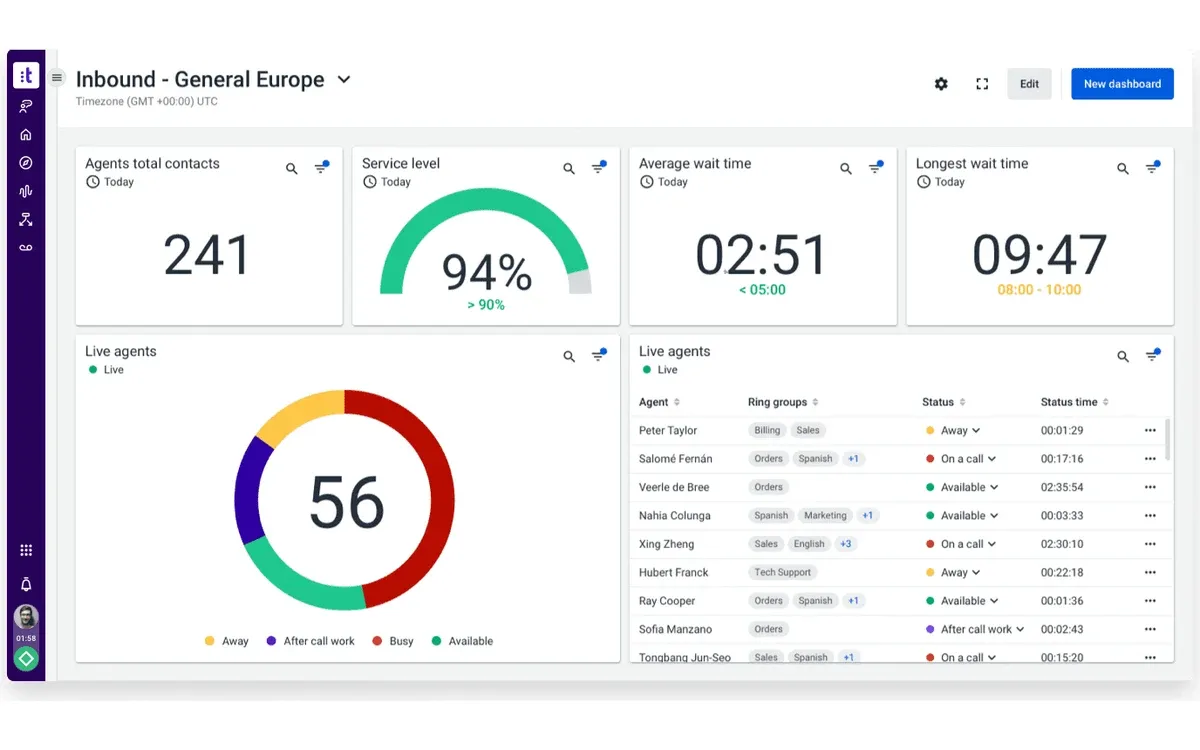
Task: Open the compass explore icon in sidebar
Action: (26, 163)
